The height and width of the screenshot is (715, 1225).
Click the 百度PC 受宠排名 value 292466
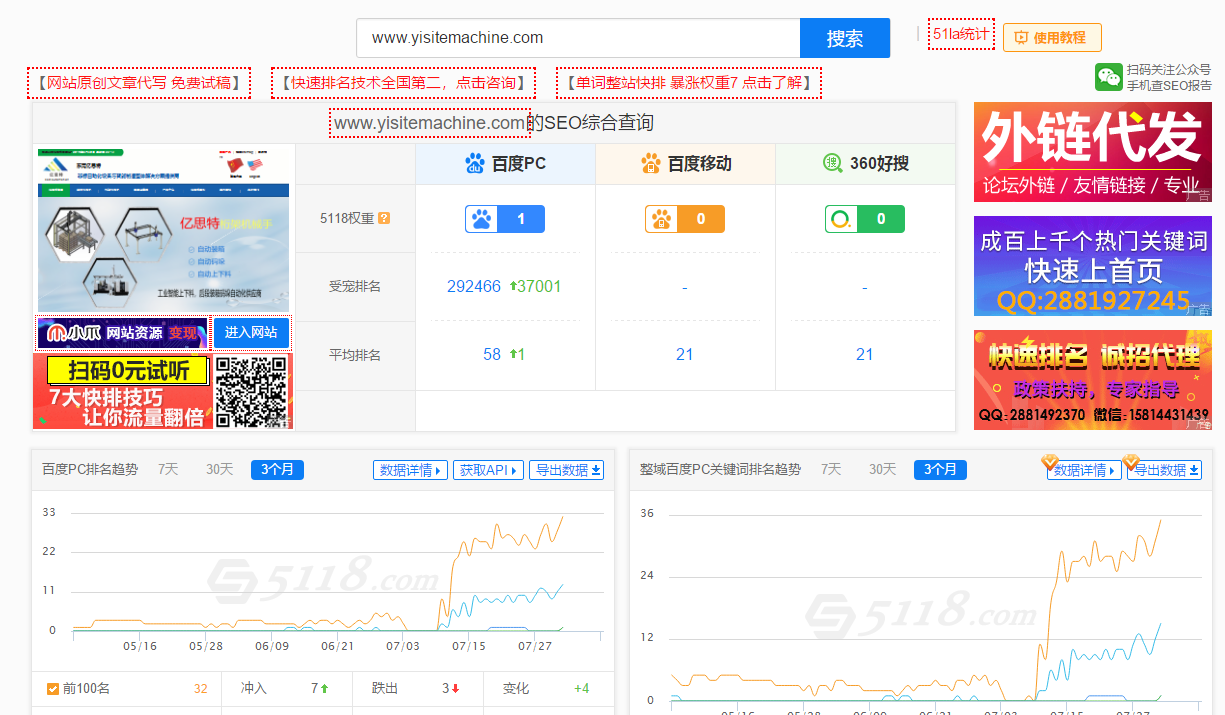tap(474, 287)
